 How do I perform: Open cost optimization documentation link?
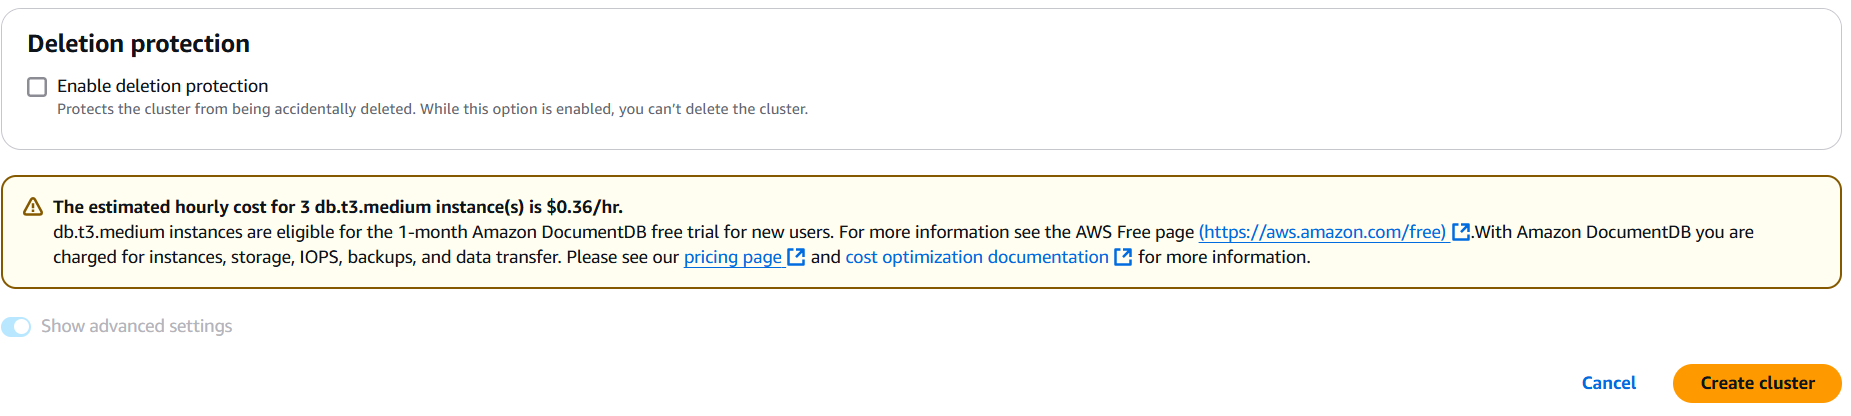pos(977,257)
